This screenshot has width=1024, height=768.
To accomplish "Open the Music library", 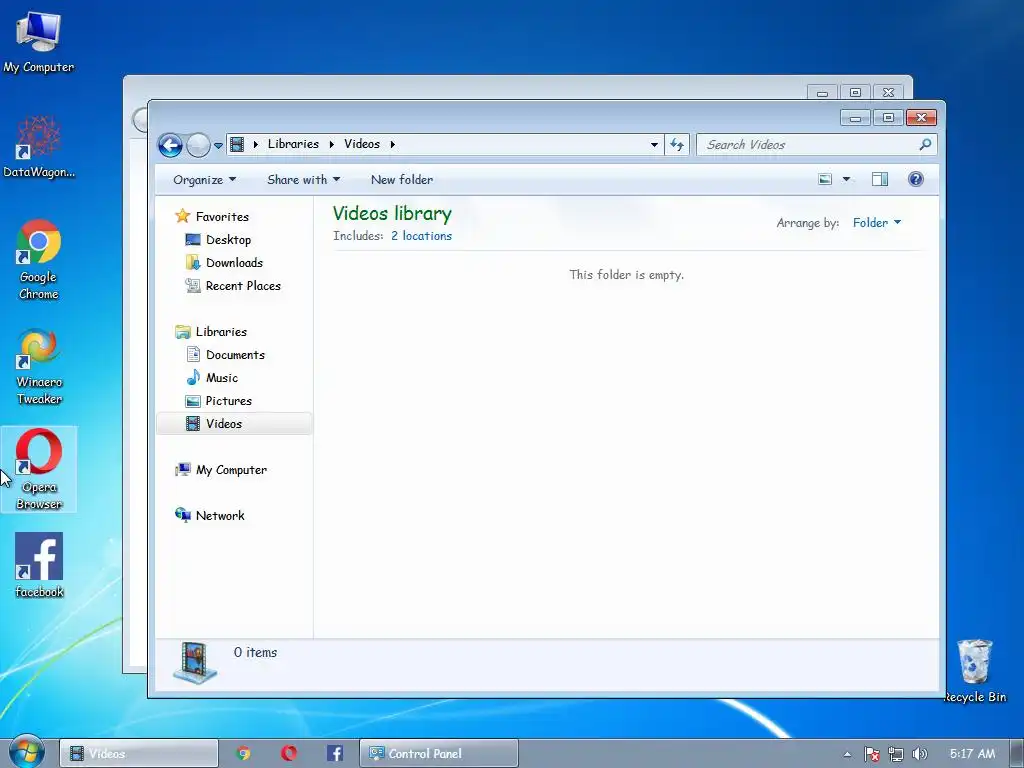I will (221, 377).
